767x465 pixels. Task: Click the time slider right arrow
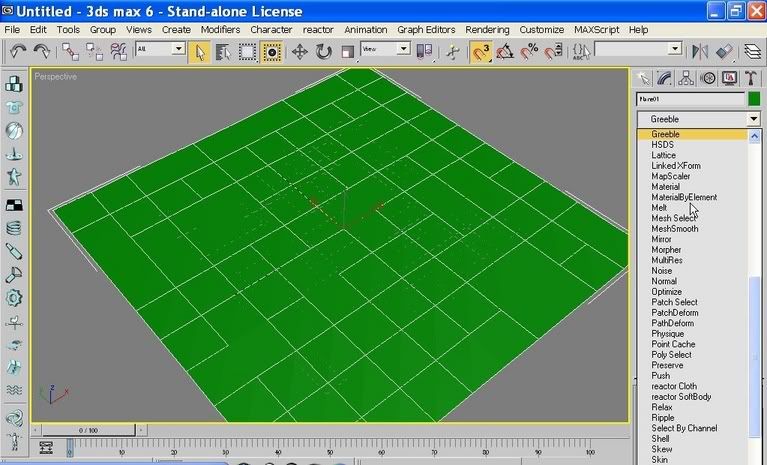point(141,430)
